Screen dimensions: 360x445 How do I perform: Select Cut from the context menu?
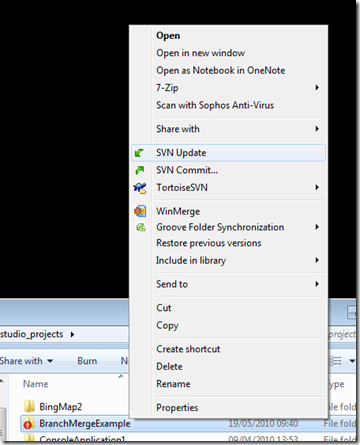coord(229,308)
